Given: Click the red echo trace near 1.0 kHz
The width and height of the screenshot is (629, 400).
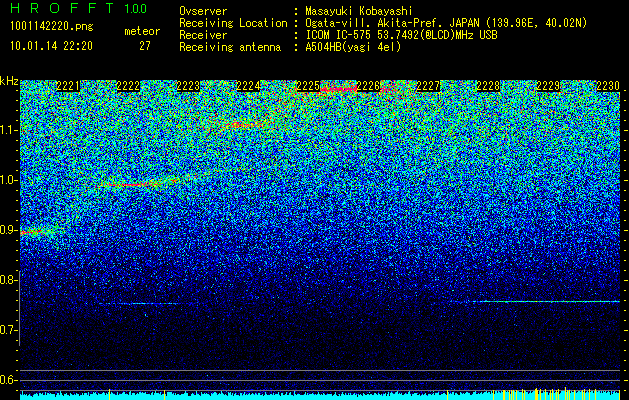Looking at the screenshot, I should pos(132,184).
